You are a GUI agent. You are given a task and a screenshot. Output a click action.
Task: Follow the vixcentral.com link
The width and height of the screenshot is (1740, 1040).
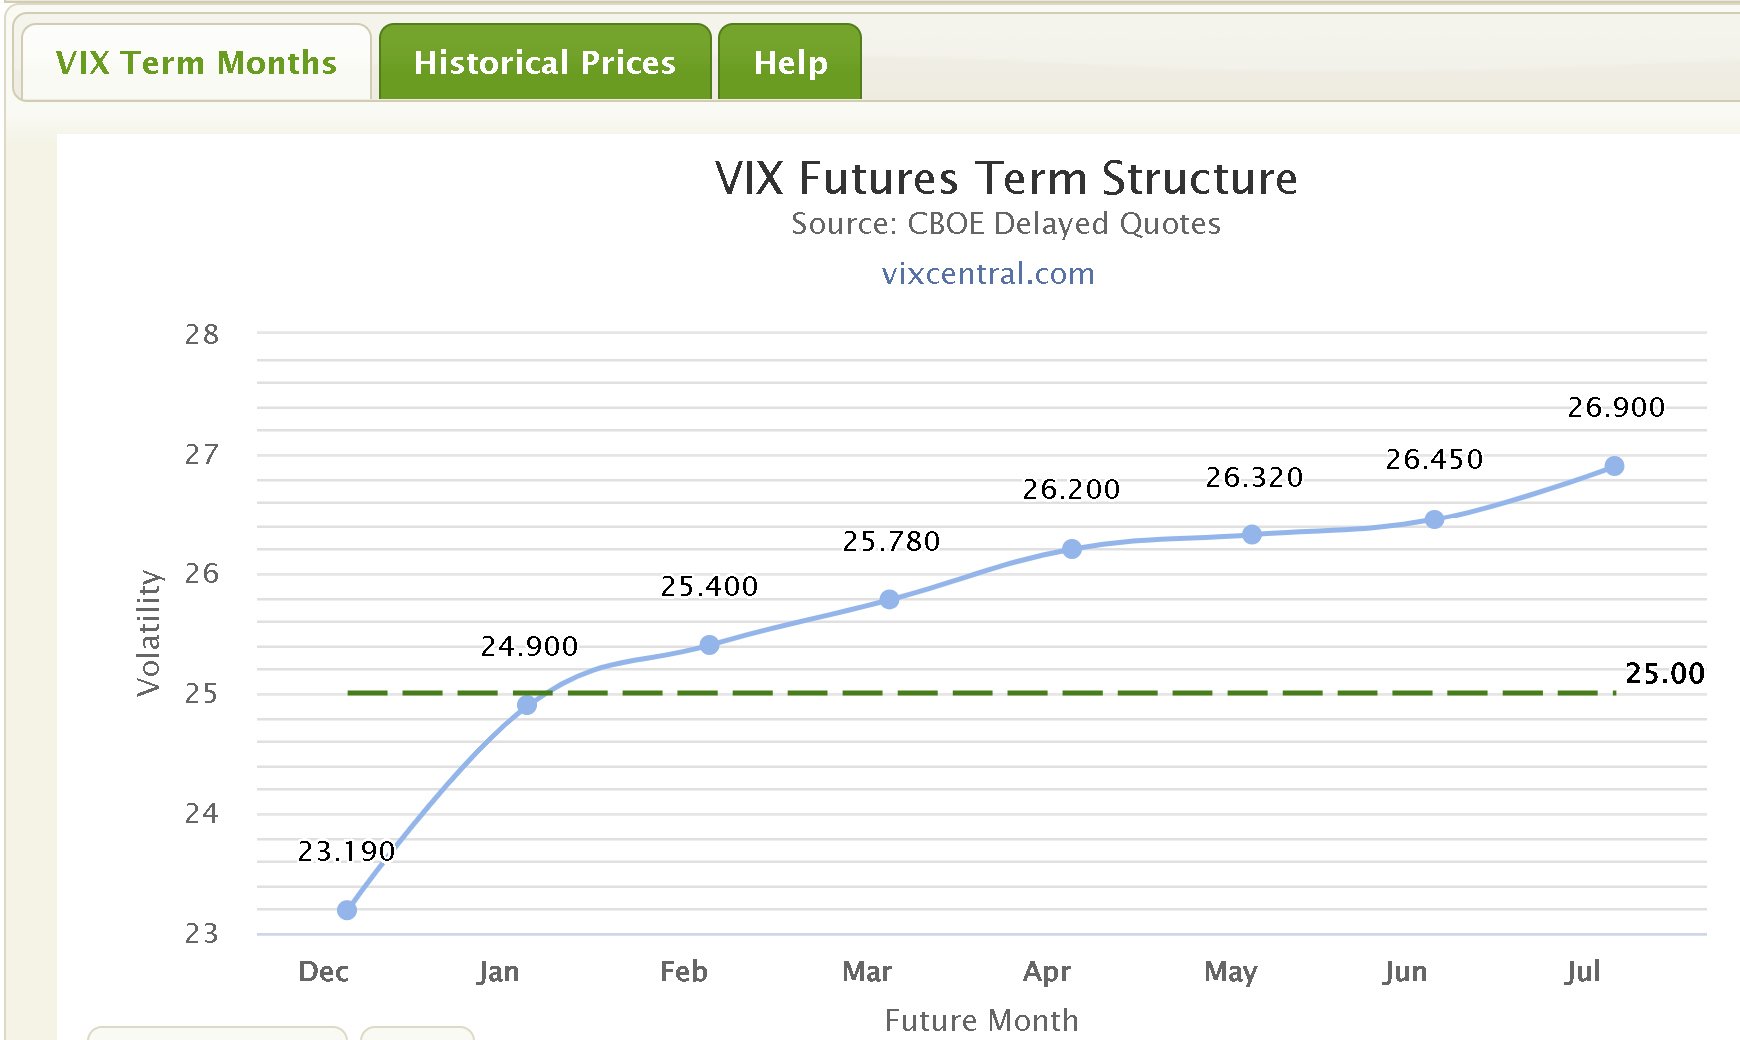[x=988, y=273]
